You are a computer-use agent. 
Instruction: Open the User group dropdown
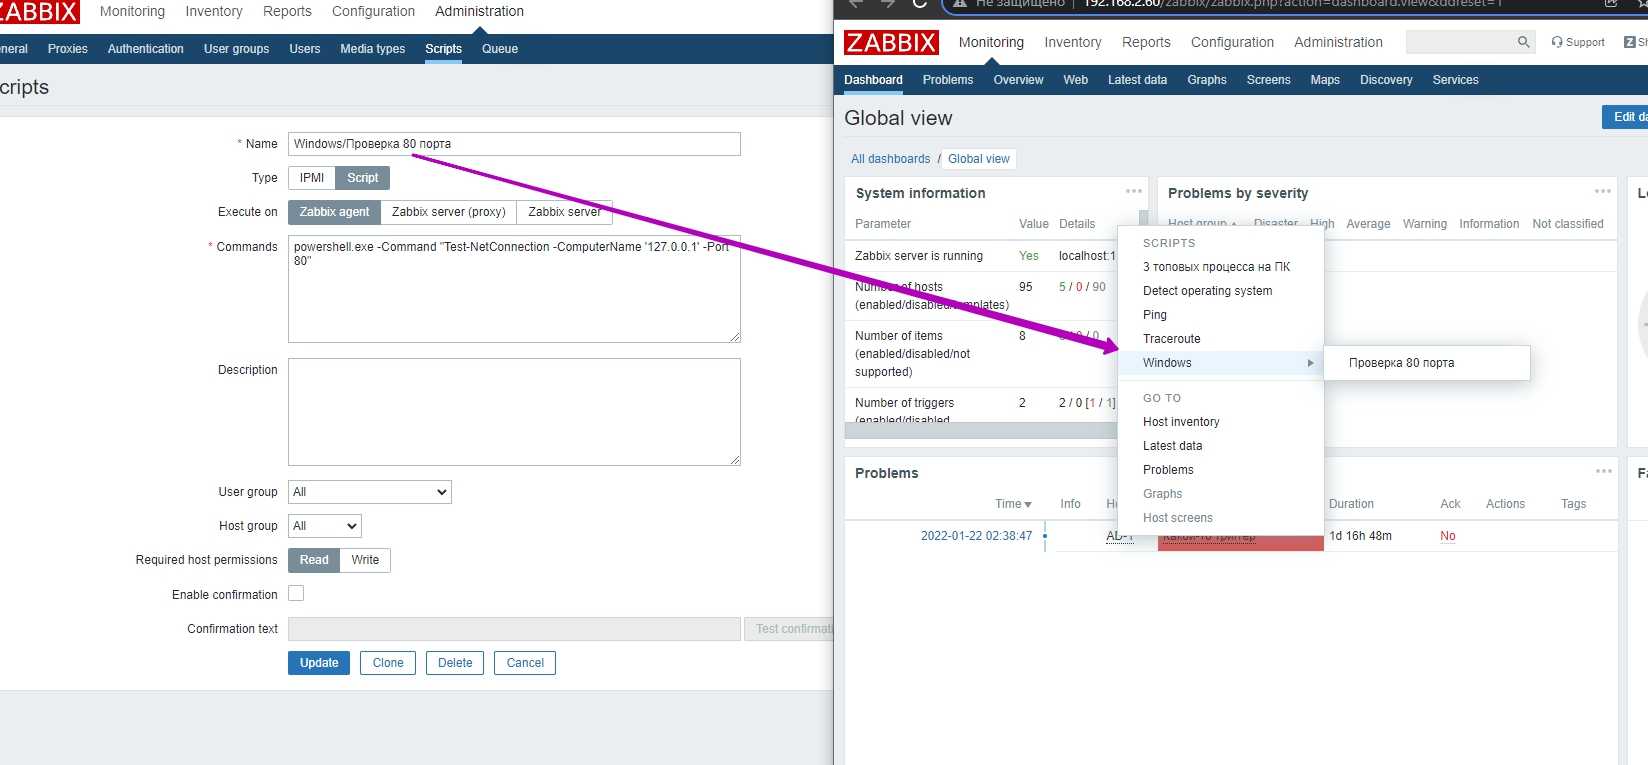[x=370, y=492]
